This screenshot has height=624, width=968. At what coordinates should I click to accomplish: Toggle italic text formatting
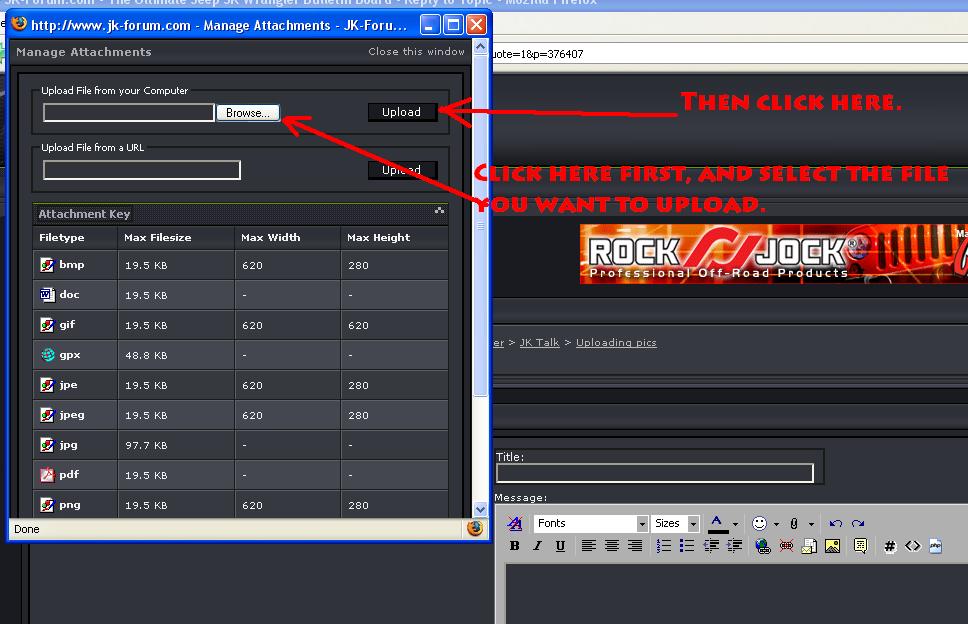[x=537, y=546]
